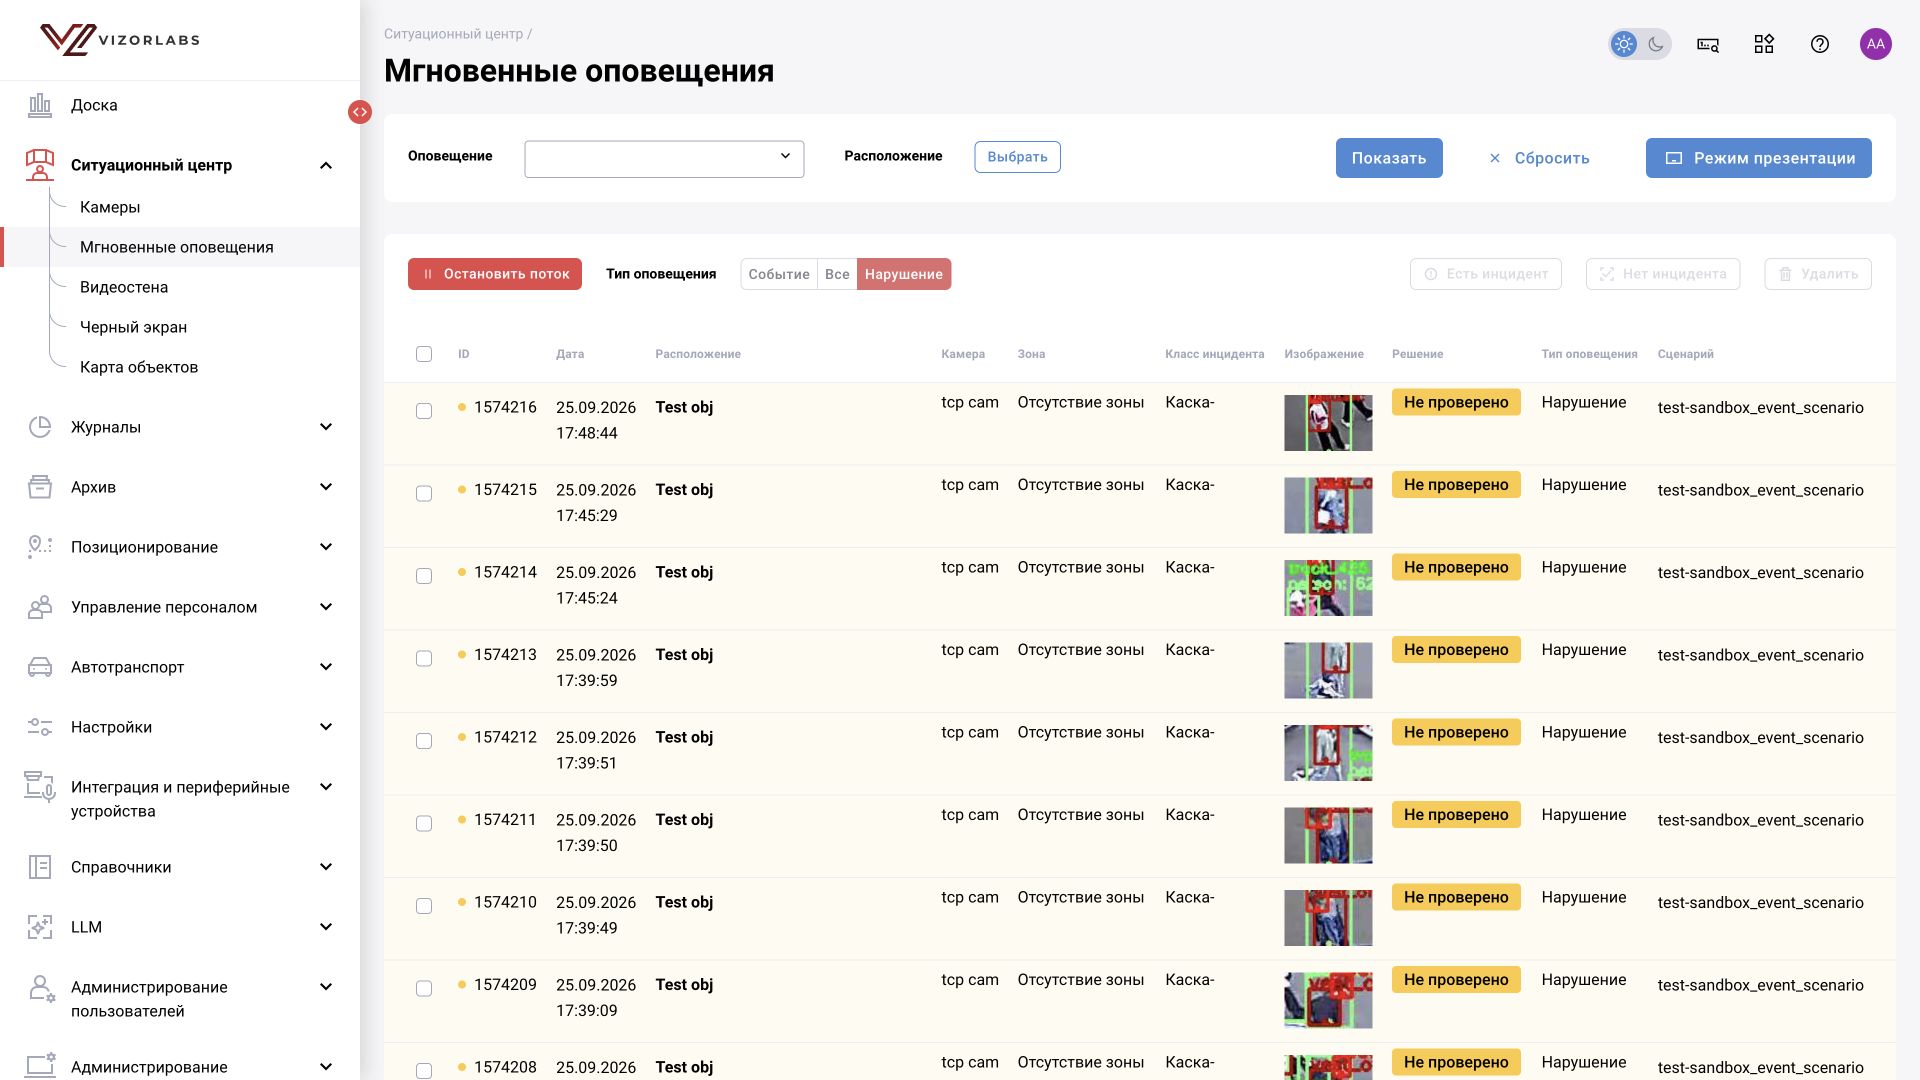
Task: Click the Справочники book icon
Action: click(40, 867)
